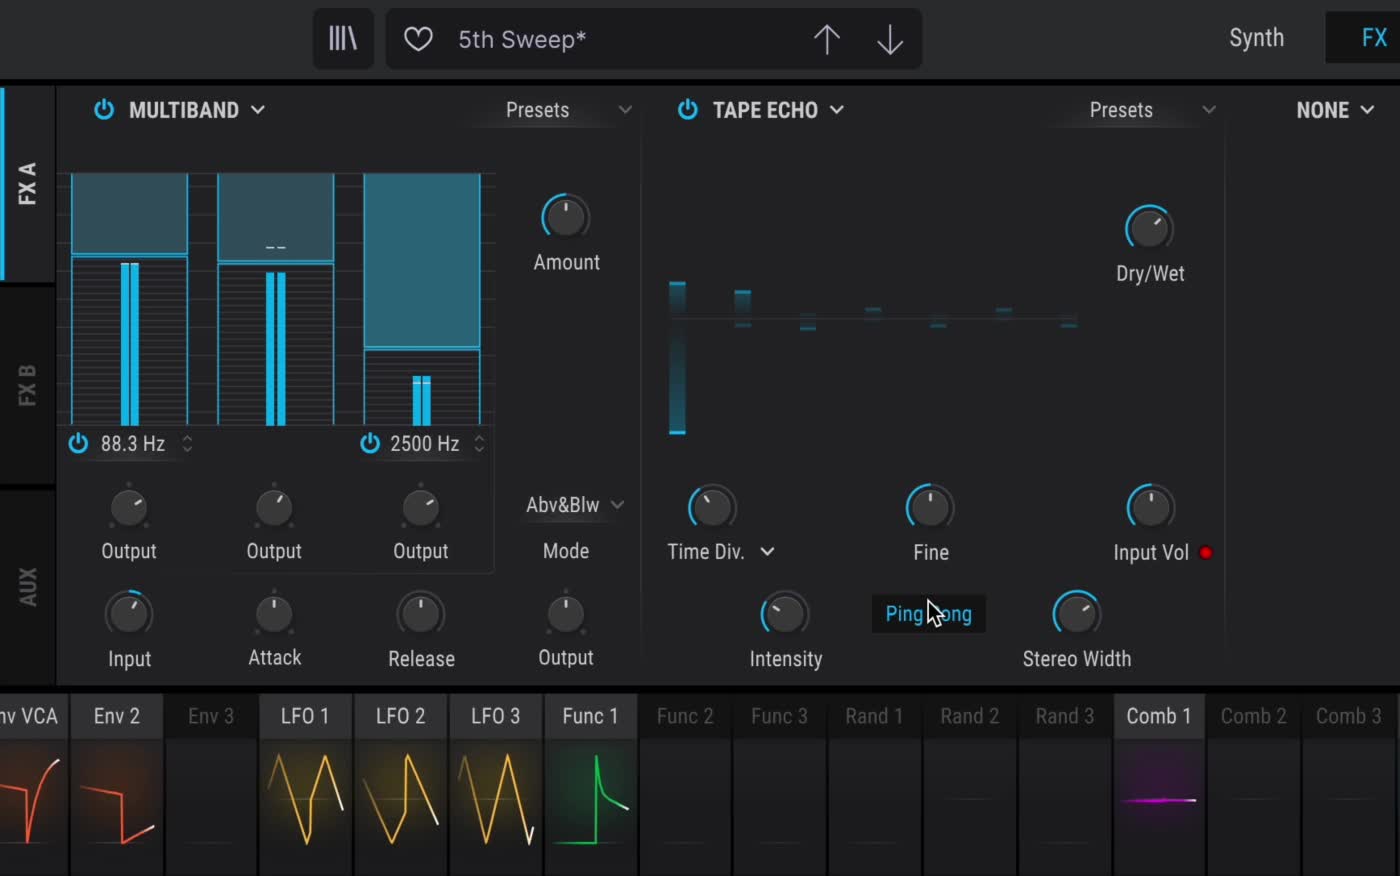Toggle Multiband effect power button
The image size is (1400, 876).
tap(104, 109)
